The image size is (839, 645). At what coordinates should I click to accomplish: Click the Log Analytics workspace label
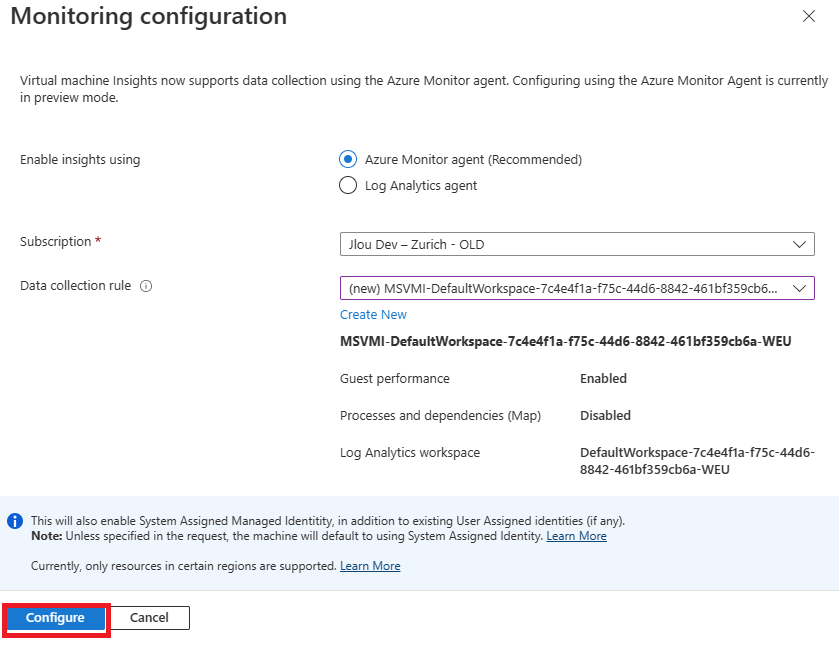pyautogui.click(x=410, y=452)
